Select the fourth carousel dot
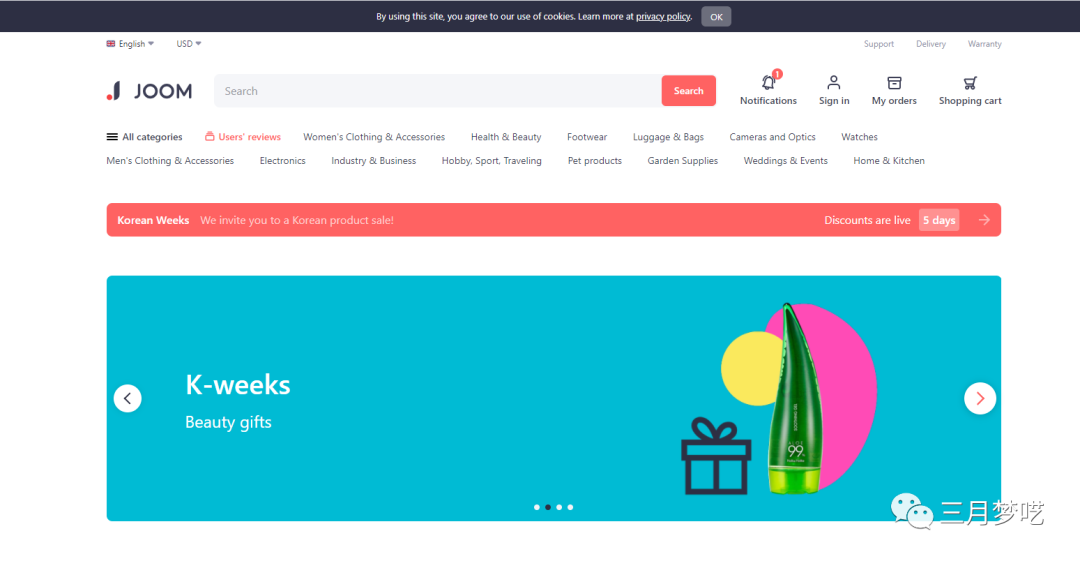 pyautogui.click(x=570, y=507)
